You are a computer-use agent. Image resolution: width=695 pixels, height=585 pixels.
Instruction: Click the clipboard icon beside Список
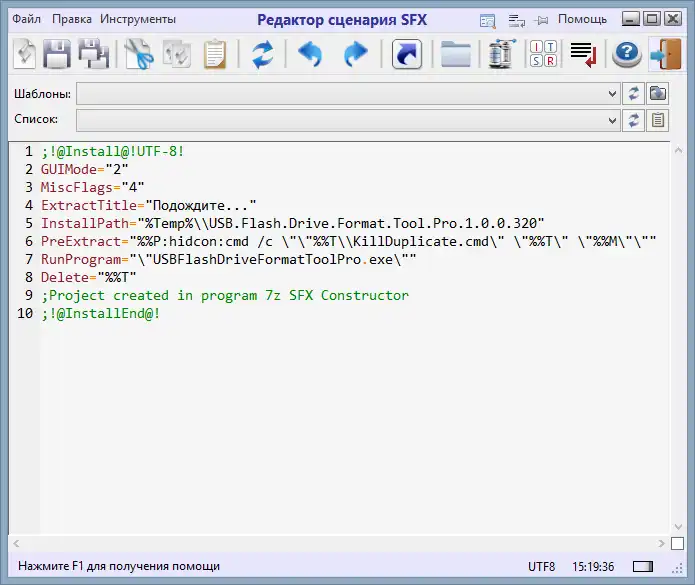pyautogui.click(x=658, y=120)
